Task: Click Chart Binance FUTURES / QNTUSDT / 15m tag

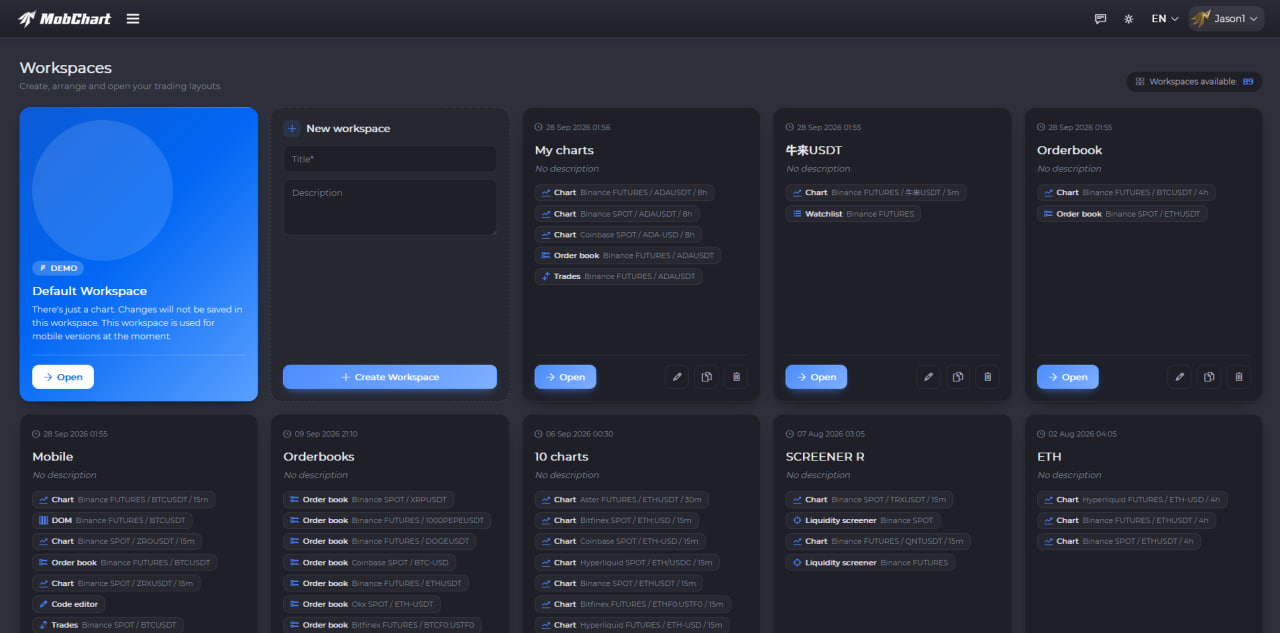Action: [878, 541]
